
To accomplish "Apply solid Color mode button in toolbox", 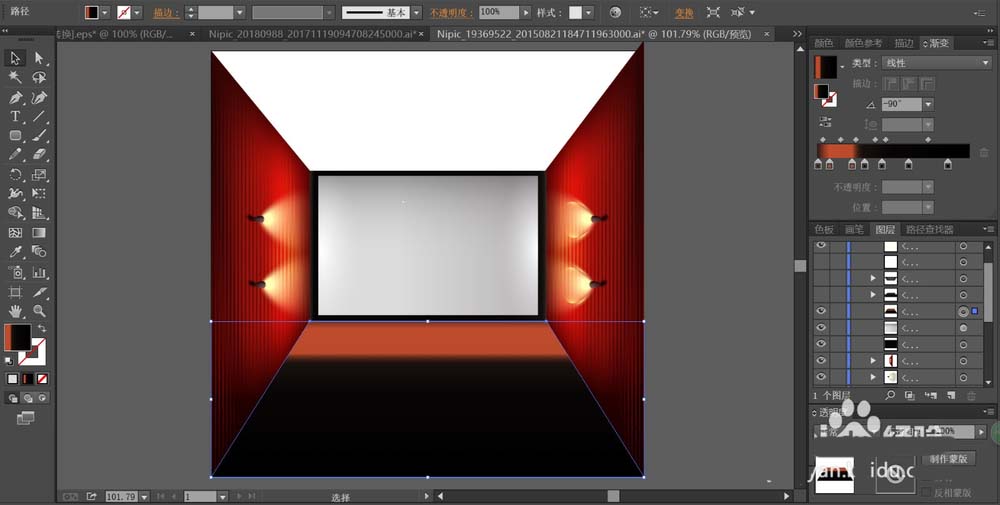I will point(13,379).
